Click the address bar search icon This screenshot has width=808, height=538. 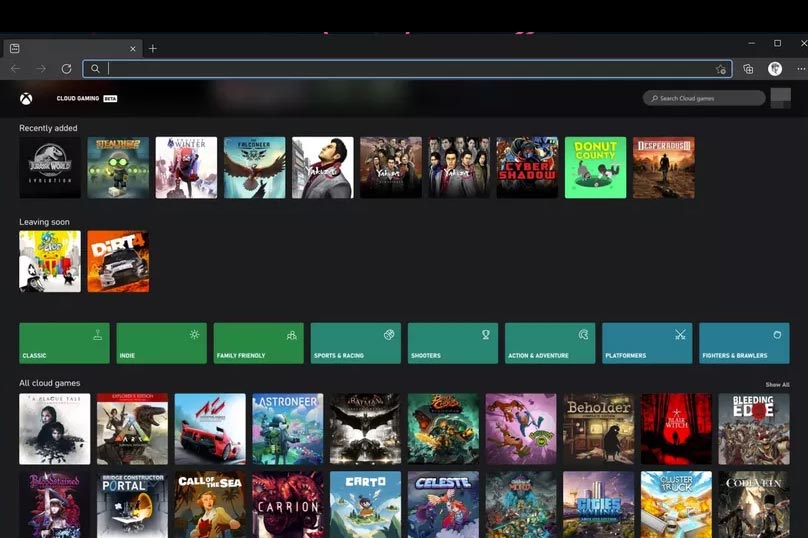[x=95, y=69]
